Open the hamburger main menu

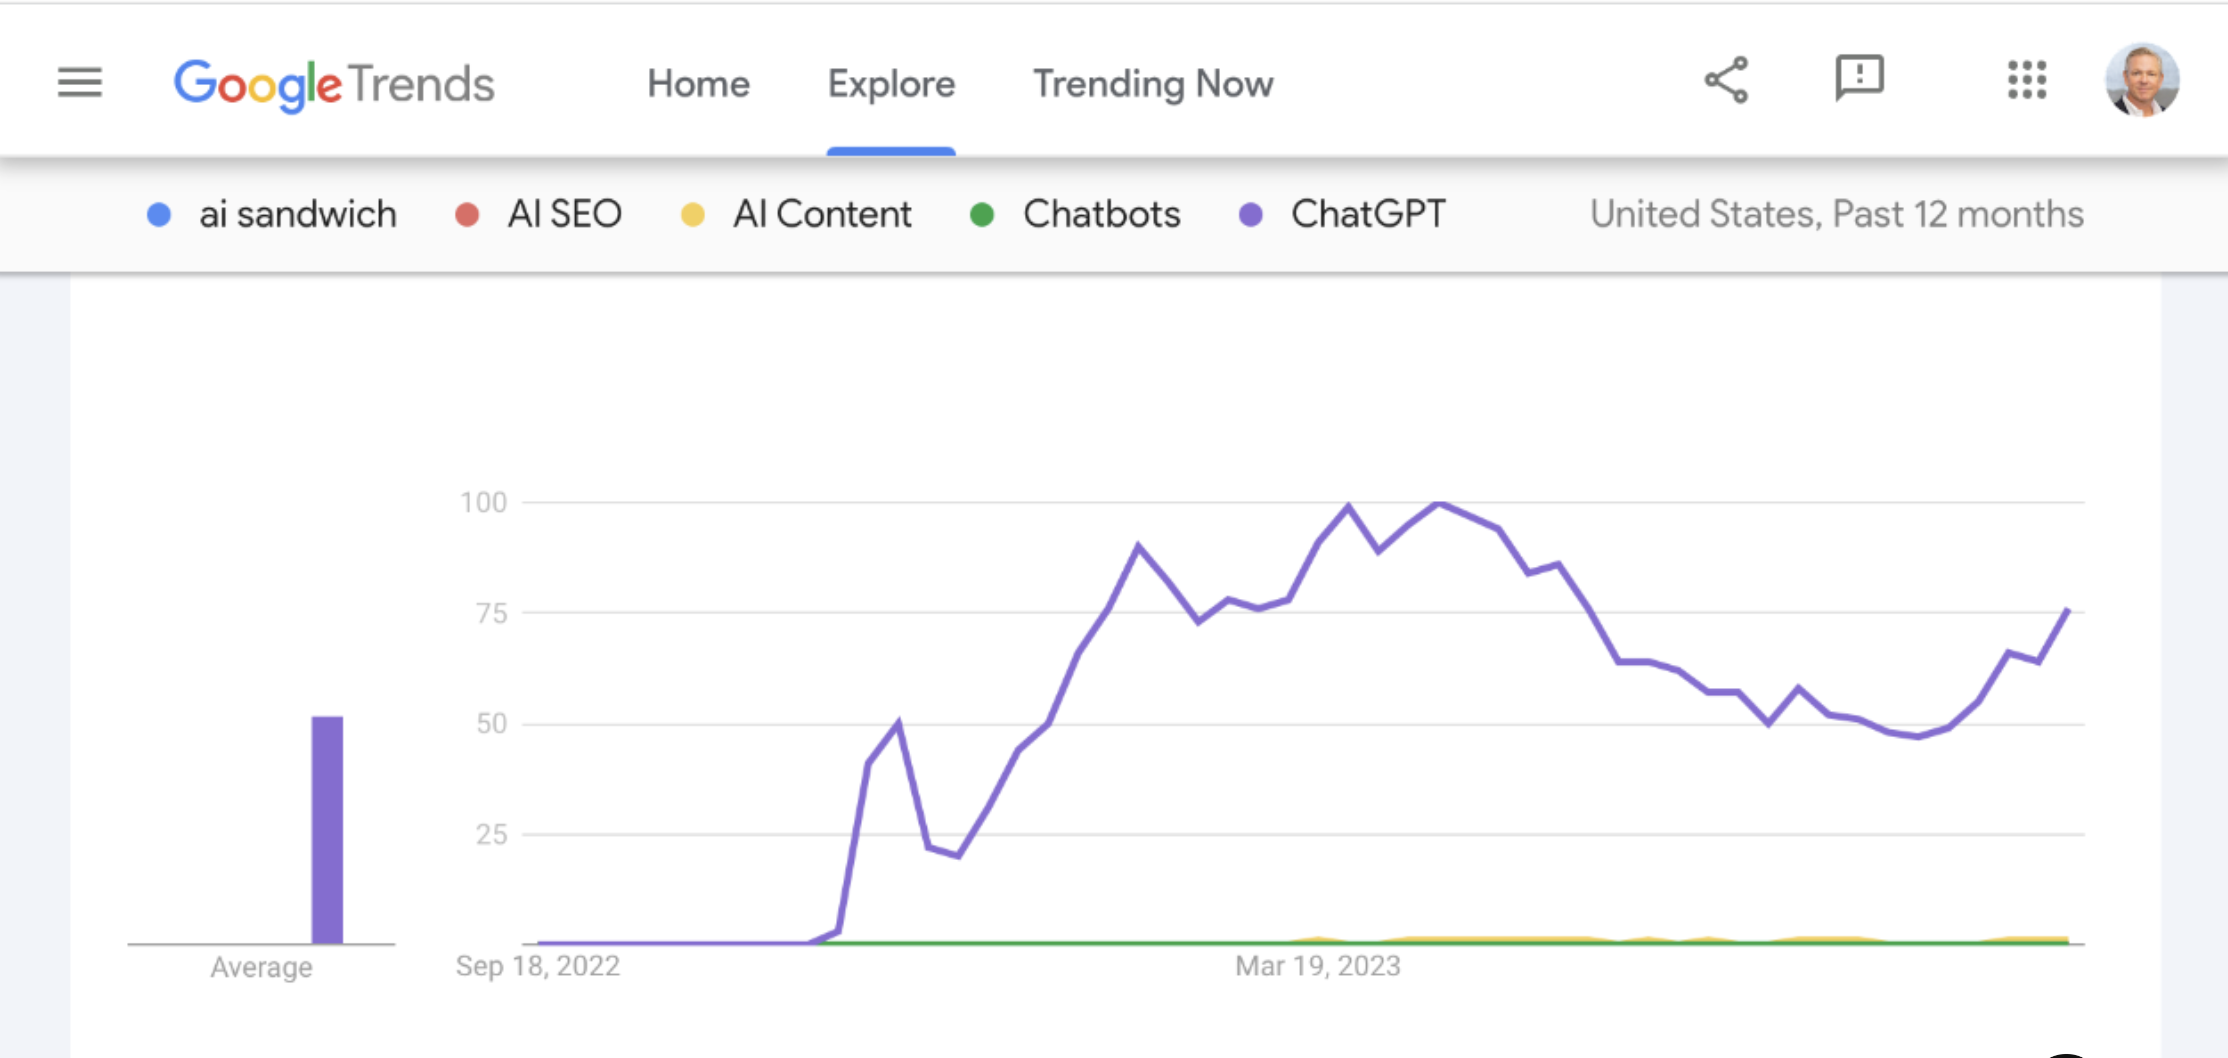click(x=80, y=82)
